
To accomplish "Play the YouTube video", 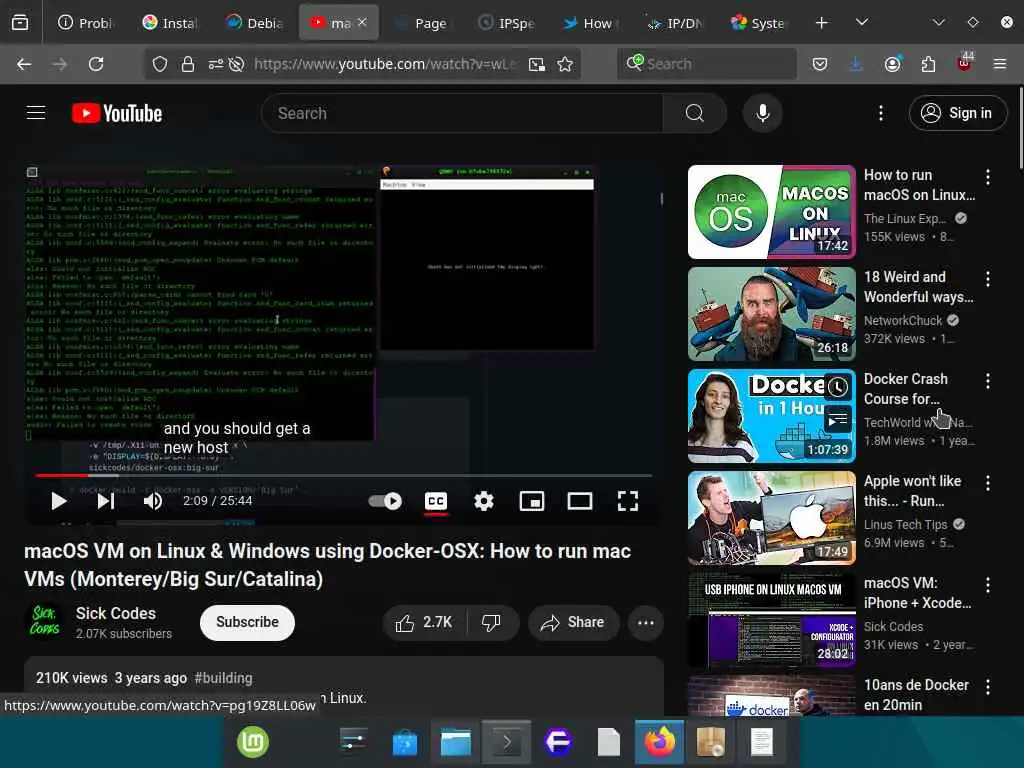I will tap(59, 501).
